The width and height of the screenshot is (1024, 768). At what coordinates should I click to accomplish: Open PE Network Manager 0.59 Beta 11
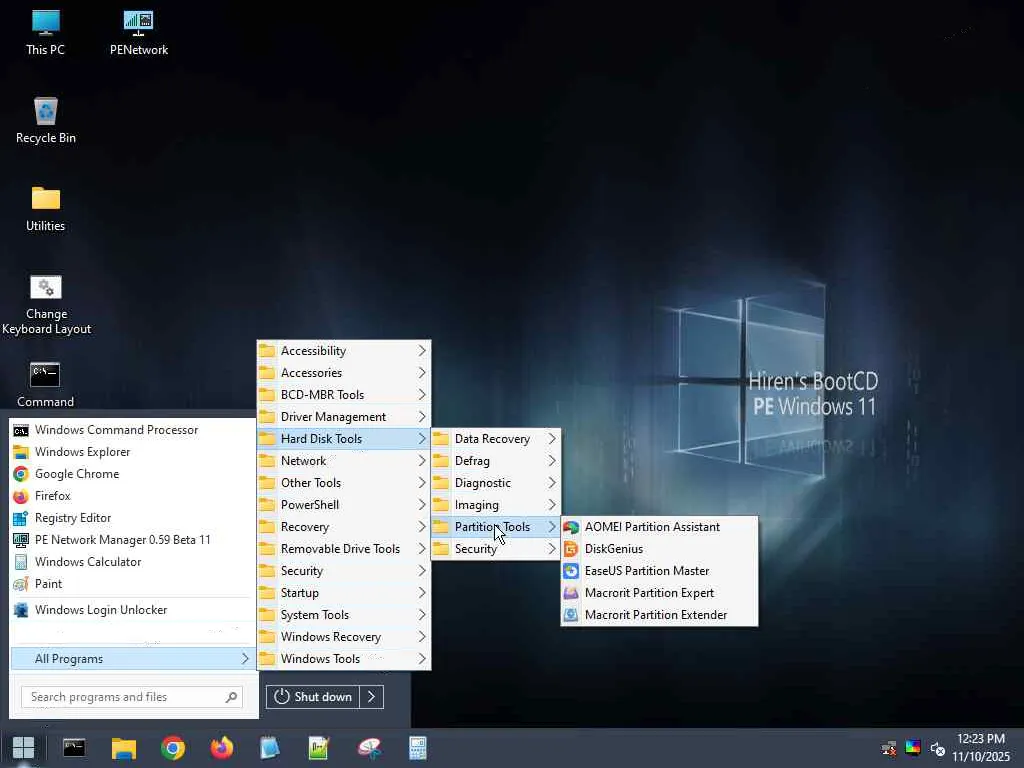(x=133, y=540)
